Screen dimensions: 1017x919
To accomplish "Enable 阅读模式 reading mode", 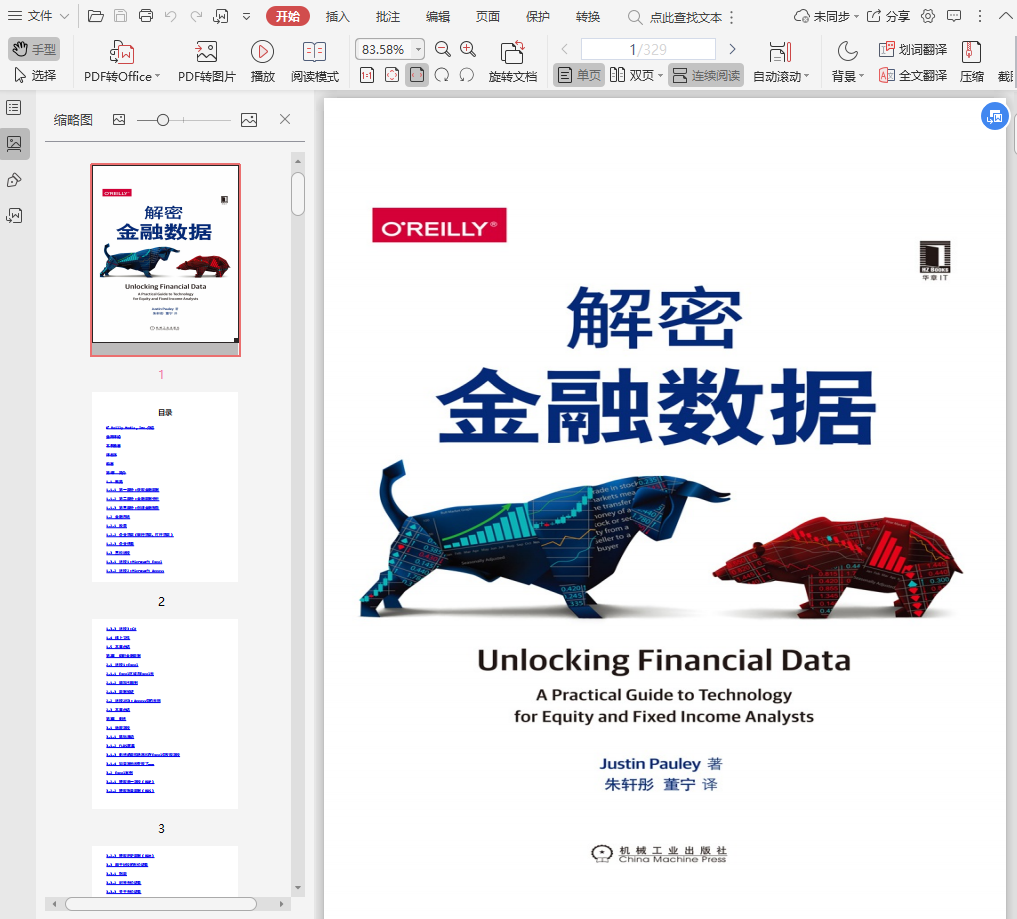I will click(315, 62).
